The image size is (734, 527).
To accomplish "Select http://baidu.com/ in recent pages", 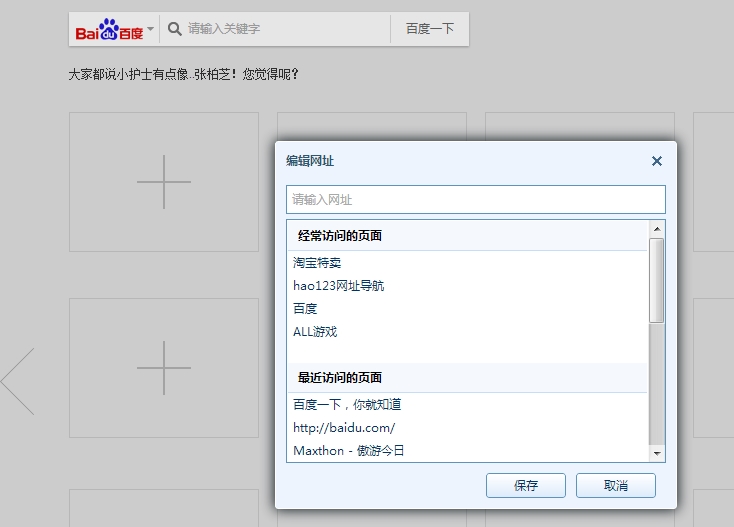I will [x=344, y=427].
